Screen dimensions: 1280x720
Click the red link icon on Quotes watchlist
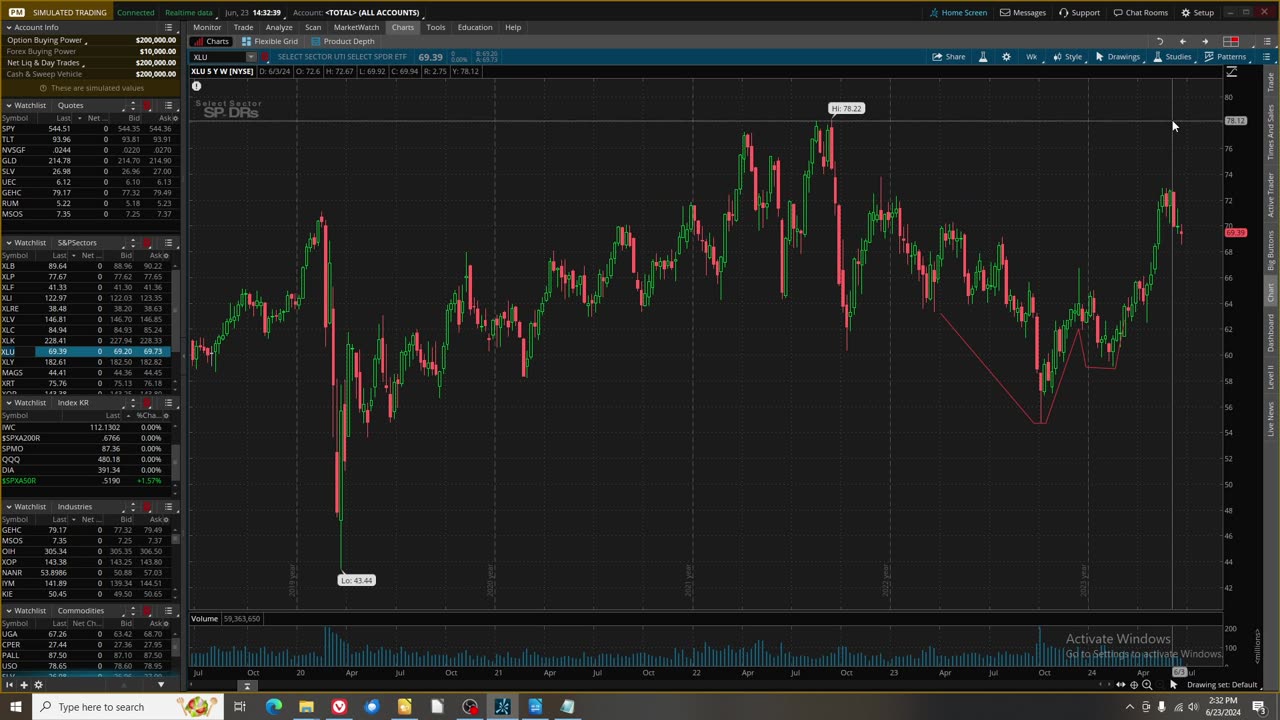(x=147, y=105)
